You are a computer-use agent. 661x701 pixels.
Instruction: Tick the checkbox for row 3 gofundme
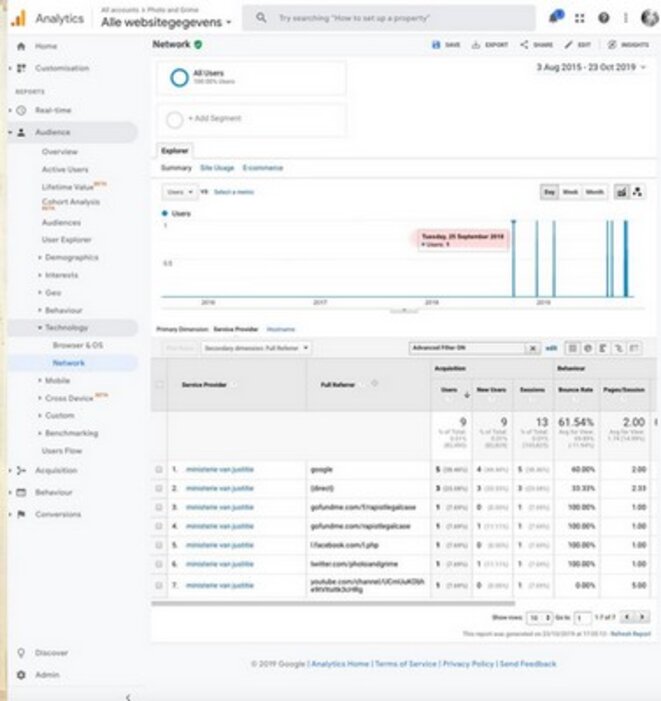pyautogui.click(x=159, y=507)
